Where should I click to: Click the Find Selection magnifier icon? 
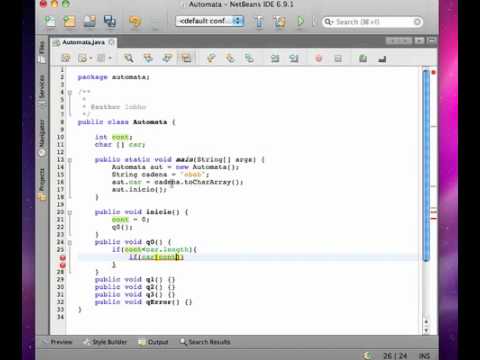coord(129,59)
